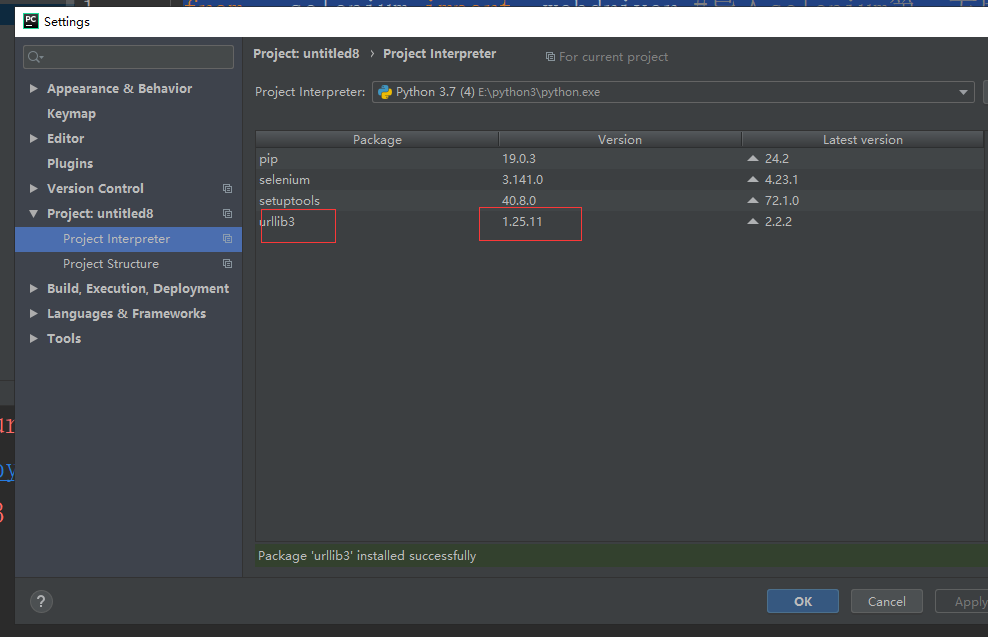Click latest version 2.2.2 value
The image size is (988, 637).
tap(778, 221)
